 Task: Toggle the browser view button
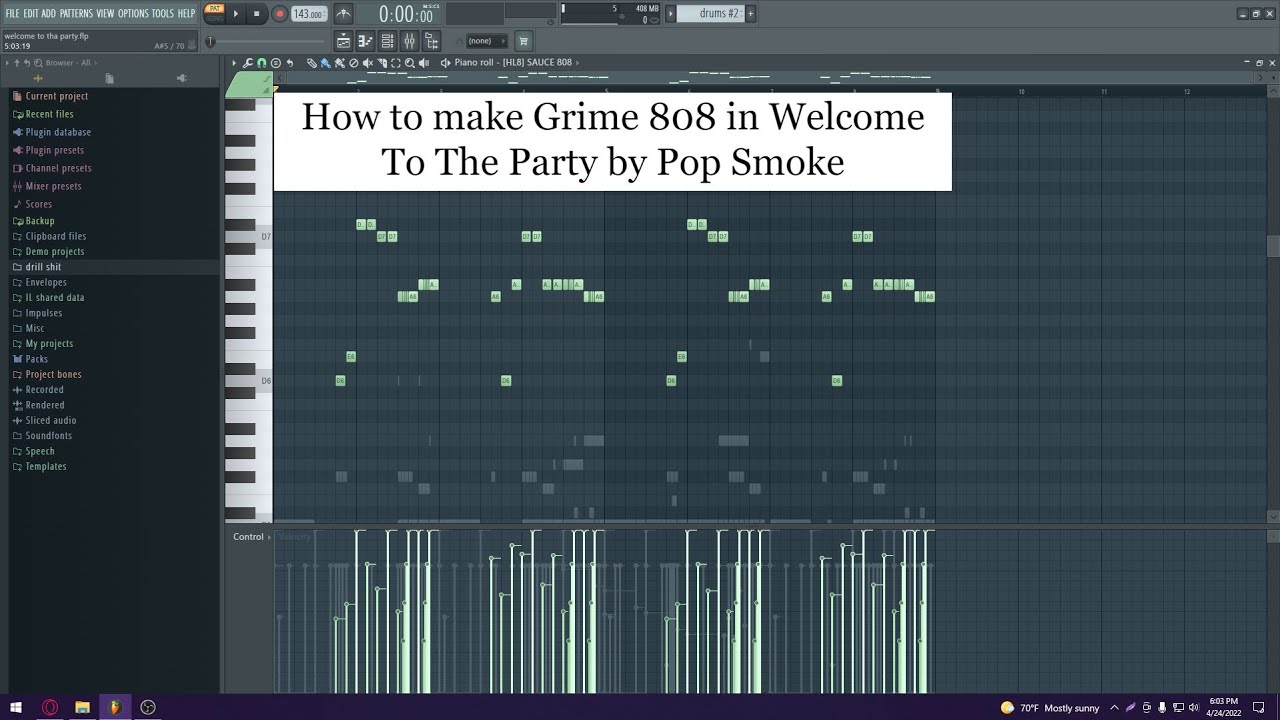point(431,41)
